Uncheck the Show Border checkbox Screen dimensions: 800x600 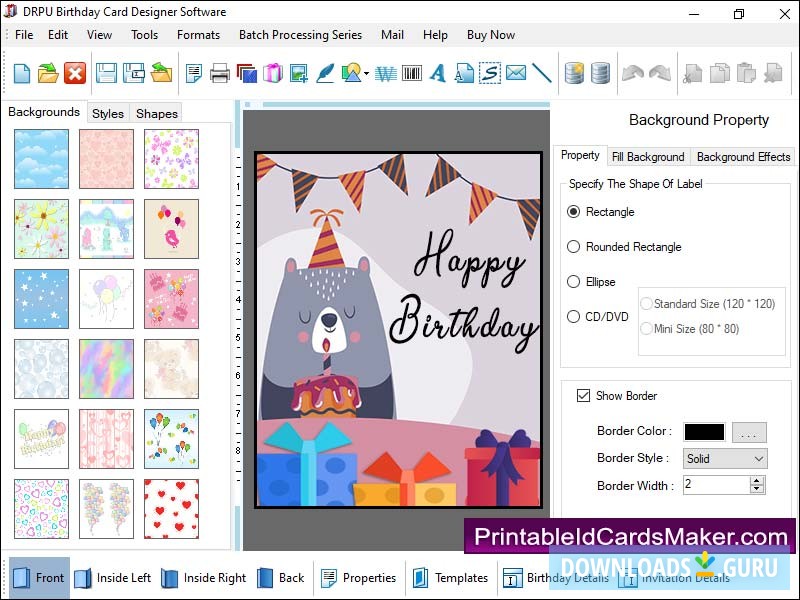click(583, 395)
